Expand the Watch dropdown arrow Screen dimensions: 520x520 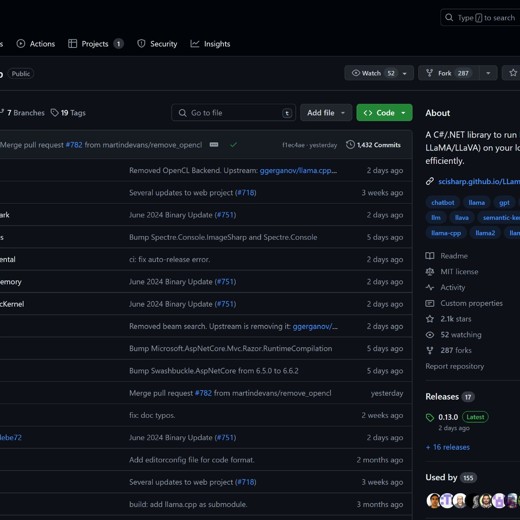(405, 73)
